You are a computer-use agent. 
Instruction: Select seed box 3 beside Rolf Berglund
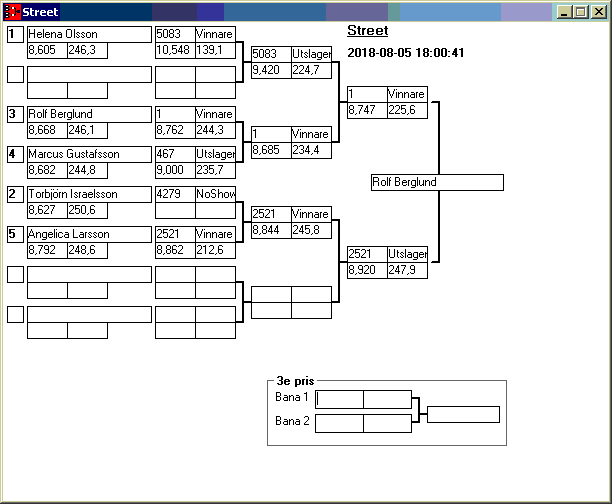(x=15, y=114)
